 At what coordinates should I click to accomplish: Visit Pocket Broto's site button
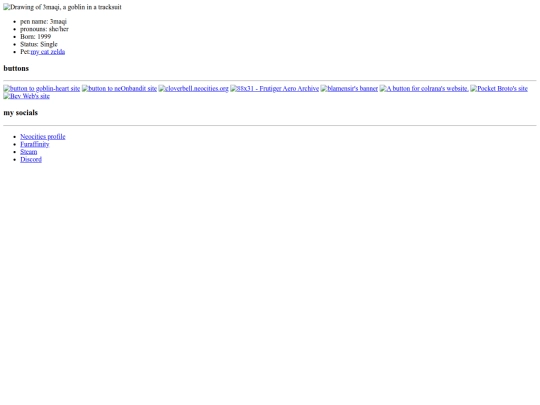tap(499, 89)
